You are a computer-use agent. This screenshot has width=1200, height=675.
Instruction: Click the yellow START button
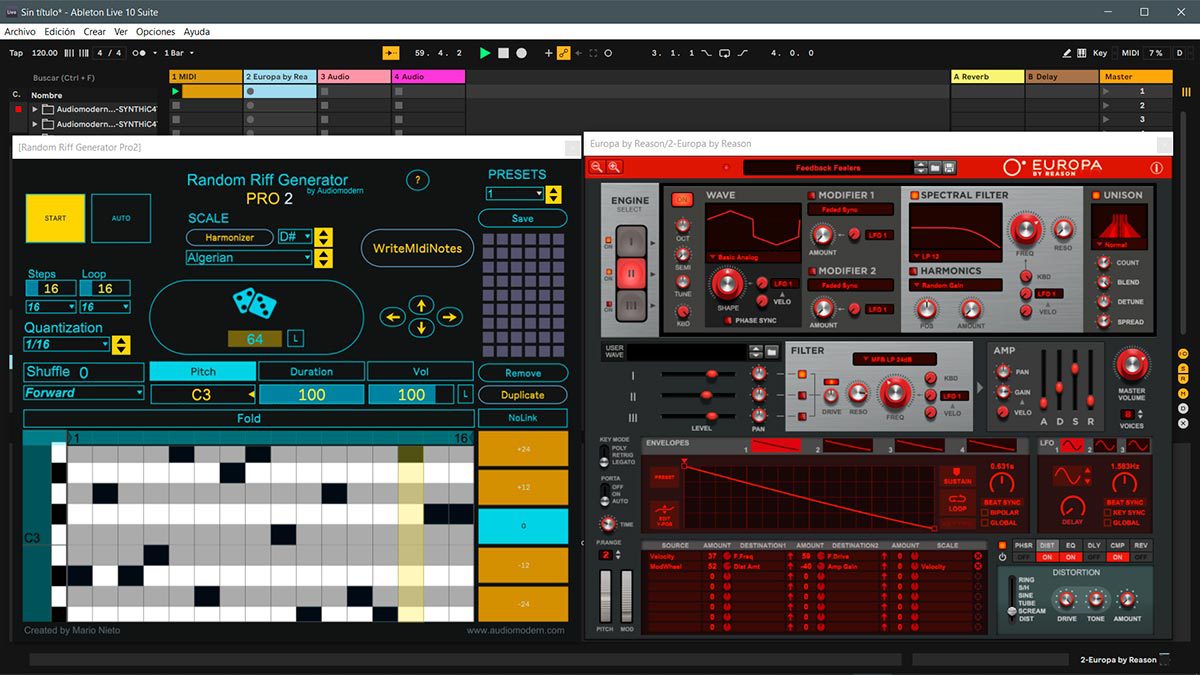pos(55,218)
